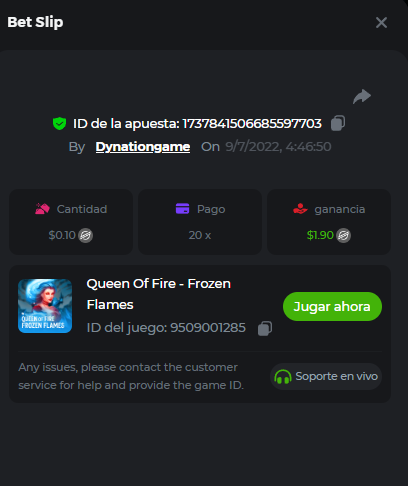Click the green verified shield icon
Viewport: 408px width, 486px height.
coord(59,124)
